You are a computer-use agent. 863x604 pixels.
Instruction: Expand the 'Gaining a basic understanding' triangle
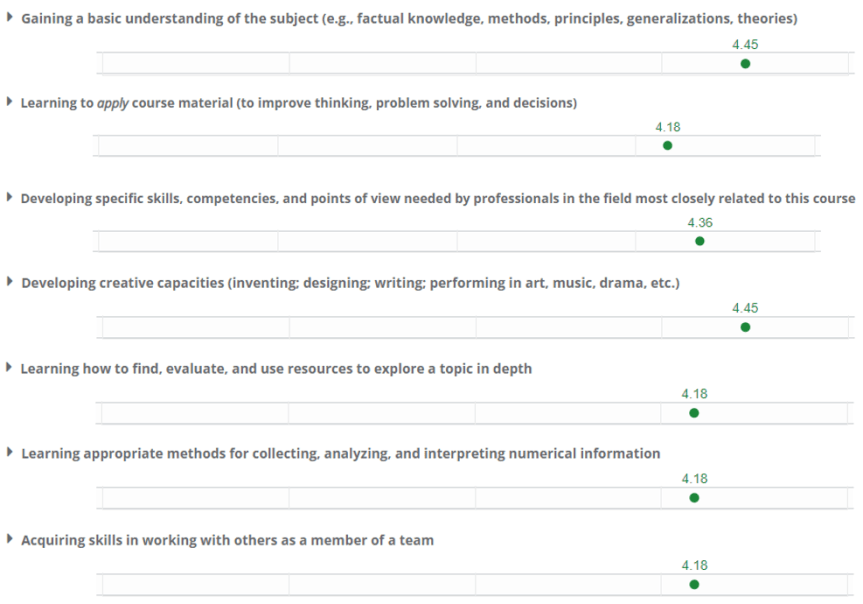[x=10, y=19]
